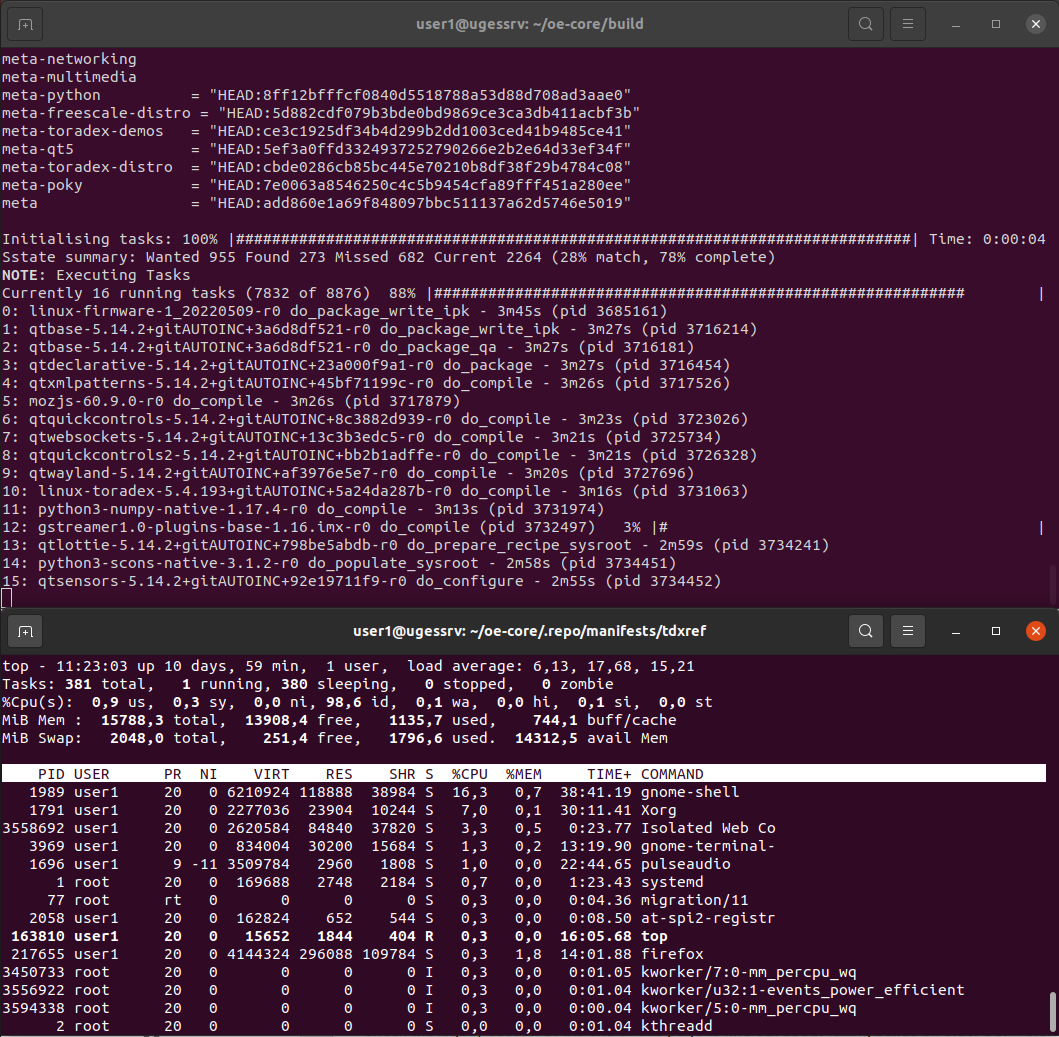
Task: Click the gstreamer 3% progress bar
Action: point(848,527)
